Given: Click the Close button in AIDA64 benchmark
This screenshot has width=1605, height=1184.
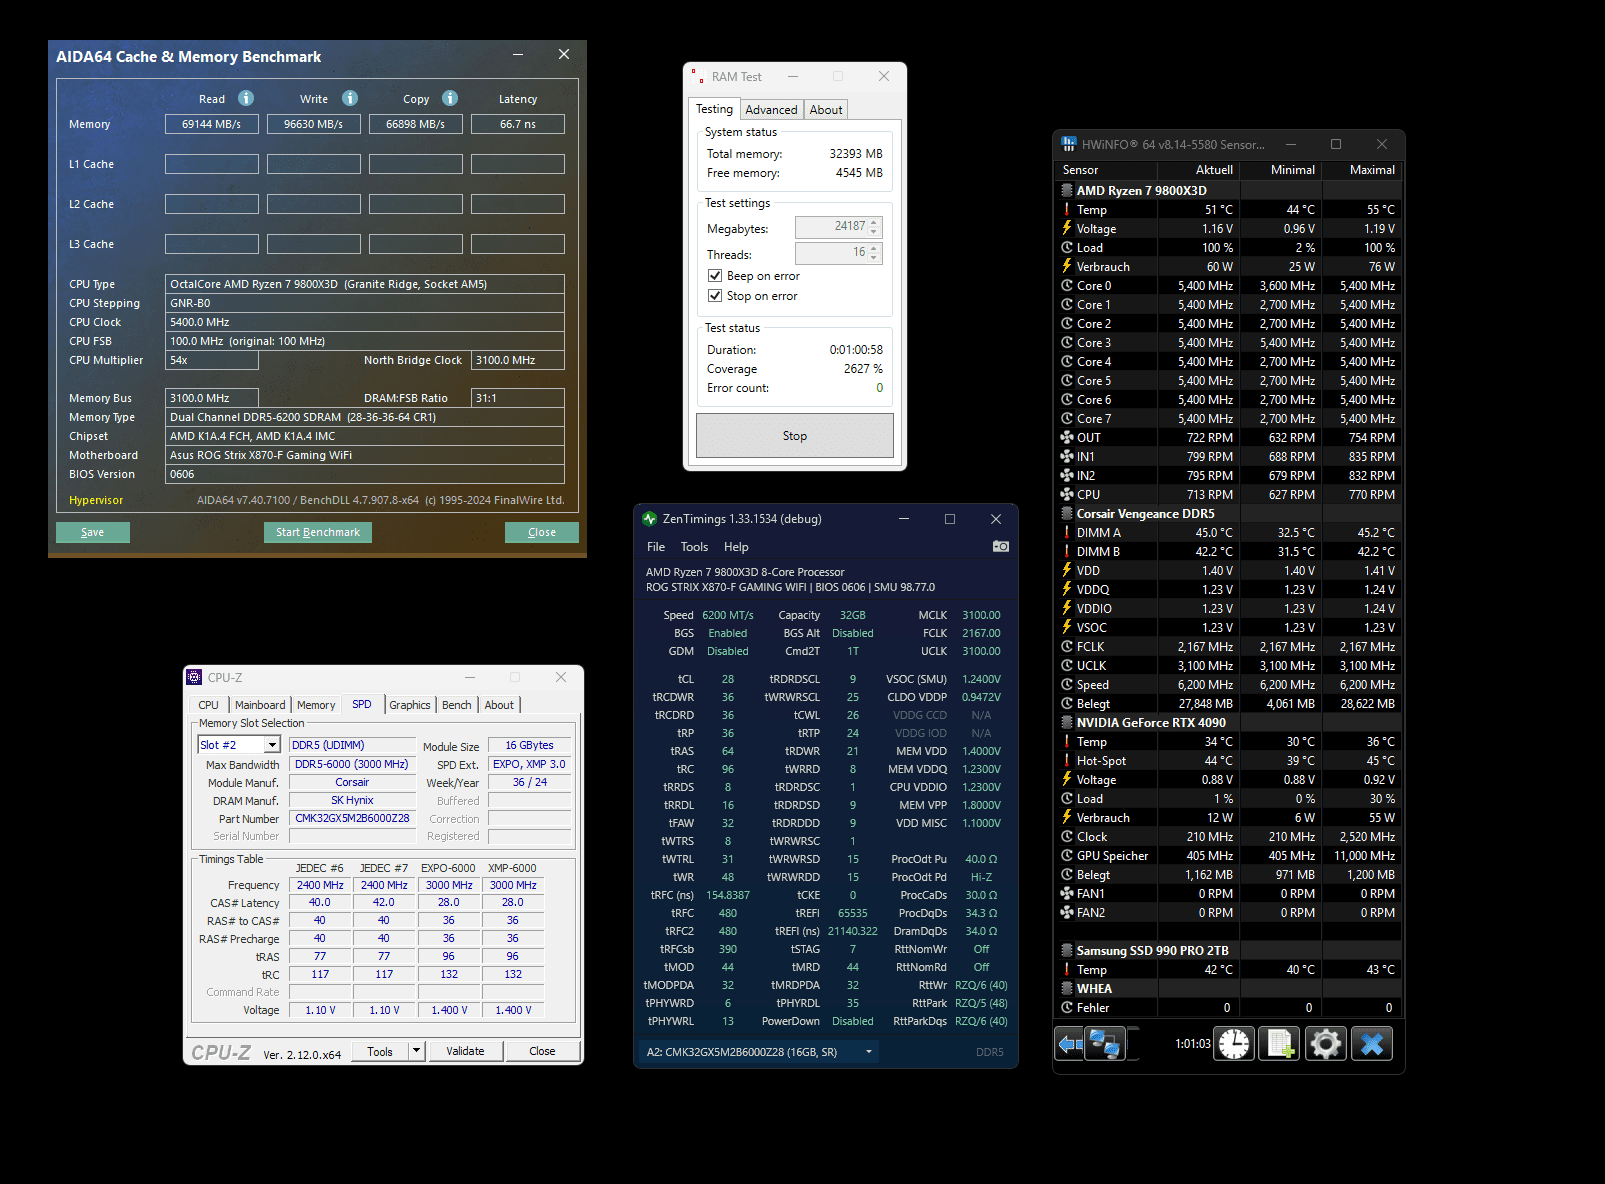Looking at the screenshot, I should [x=542, y=532].
